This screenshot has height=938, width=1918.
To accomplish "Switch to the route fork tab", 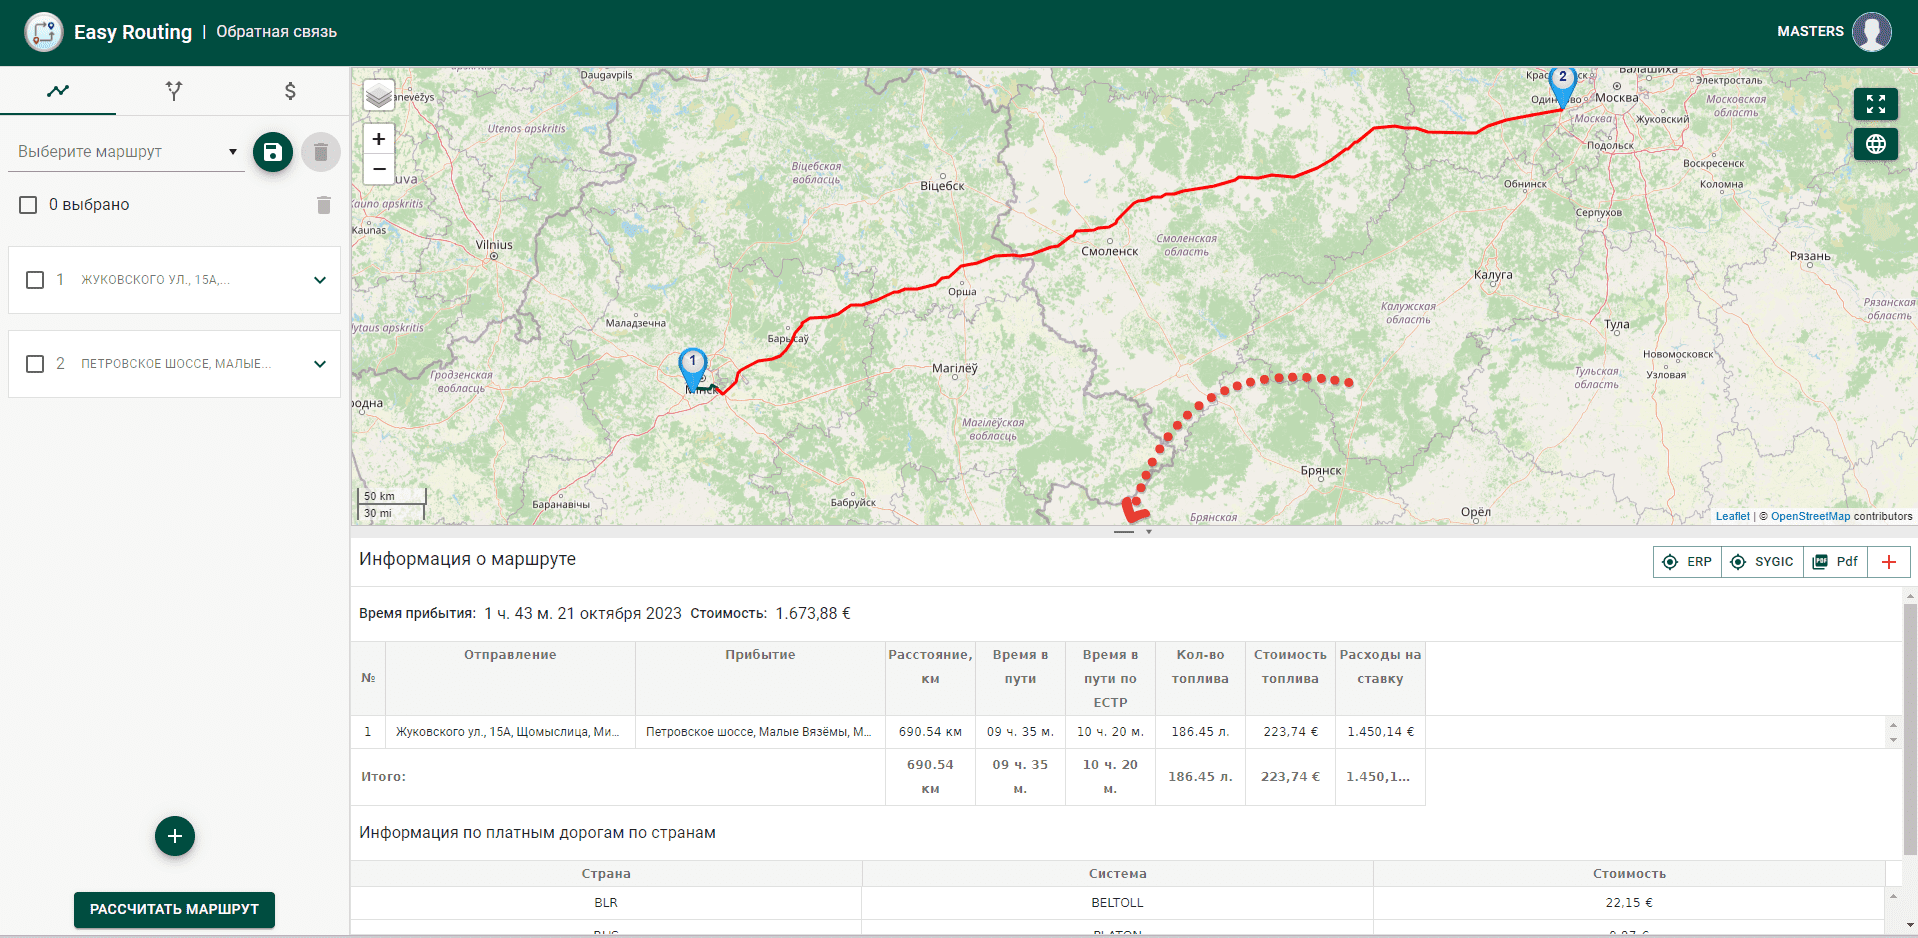I will [174, 91].
